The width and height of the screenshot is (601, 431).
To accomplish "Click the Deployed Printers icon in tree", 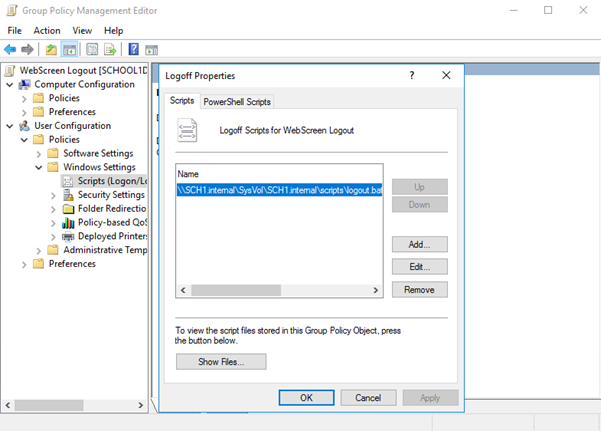I will coord(68,237).
